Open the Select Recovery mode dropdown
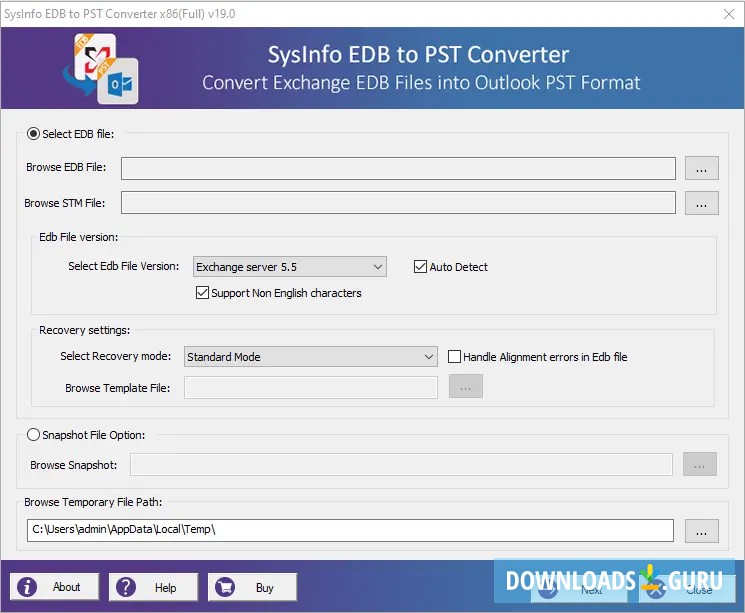The height and width of the screenshot is (613, 745). point(311,356)
